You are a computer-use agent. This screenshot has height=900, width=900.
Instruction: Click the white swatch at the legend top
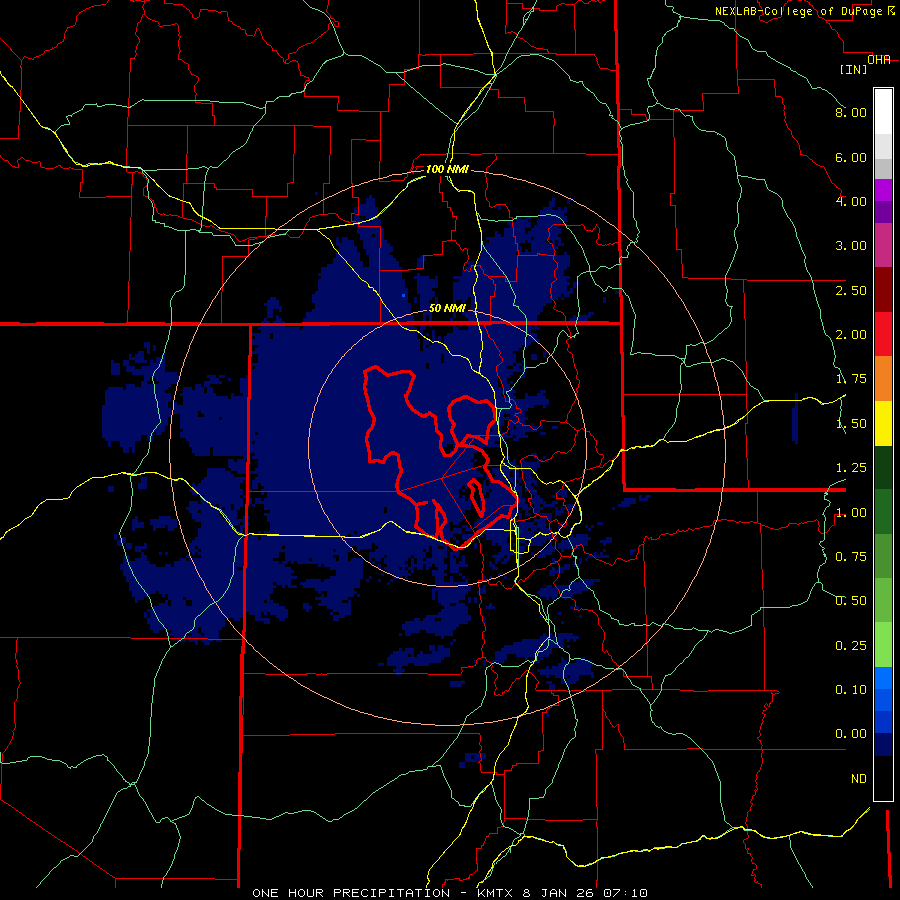883,112
